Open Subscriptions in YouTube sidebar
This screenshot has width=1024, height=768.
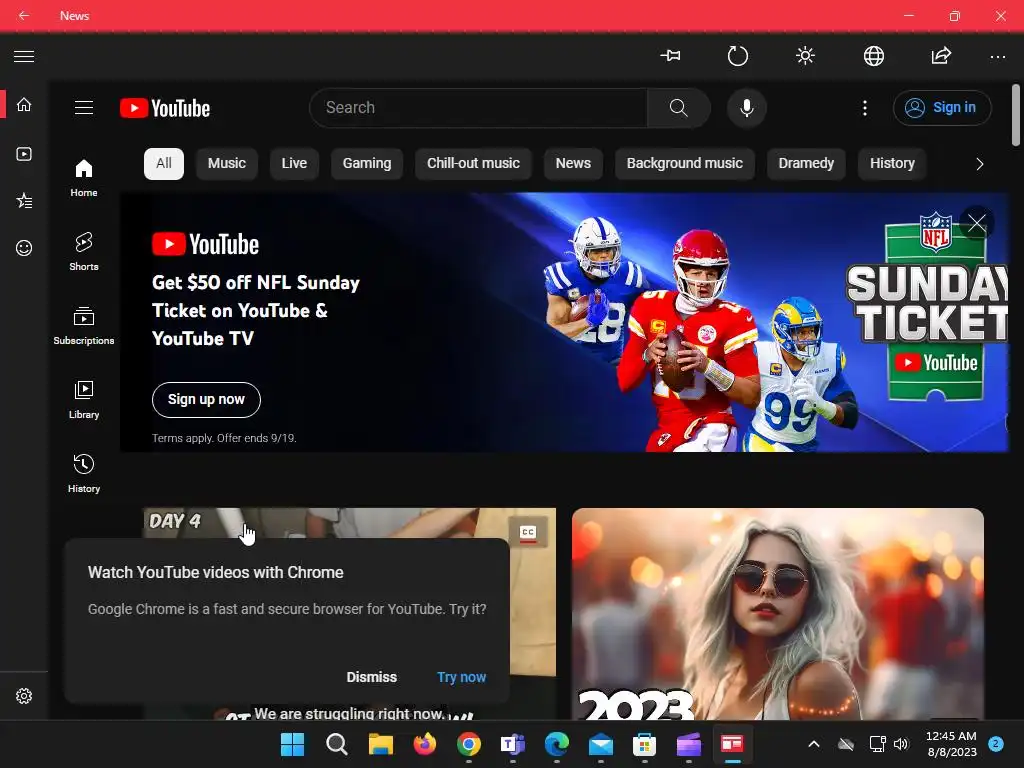(x=84, y=325)
